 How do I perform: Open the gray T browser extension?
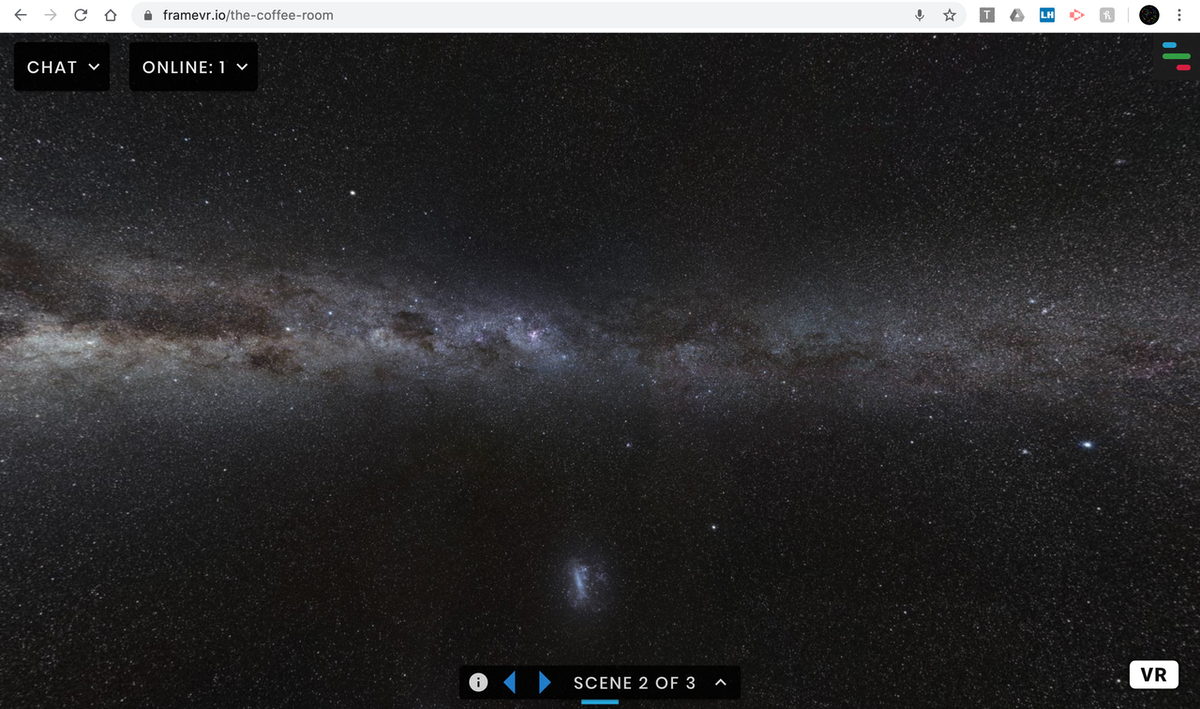click(986, 16)
